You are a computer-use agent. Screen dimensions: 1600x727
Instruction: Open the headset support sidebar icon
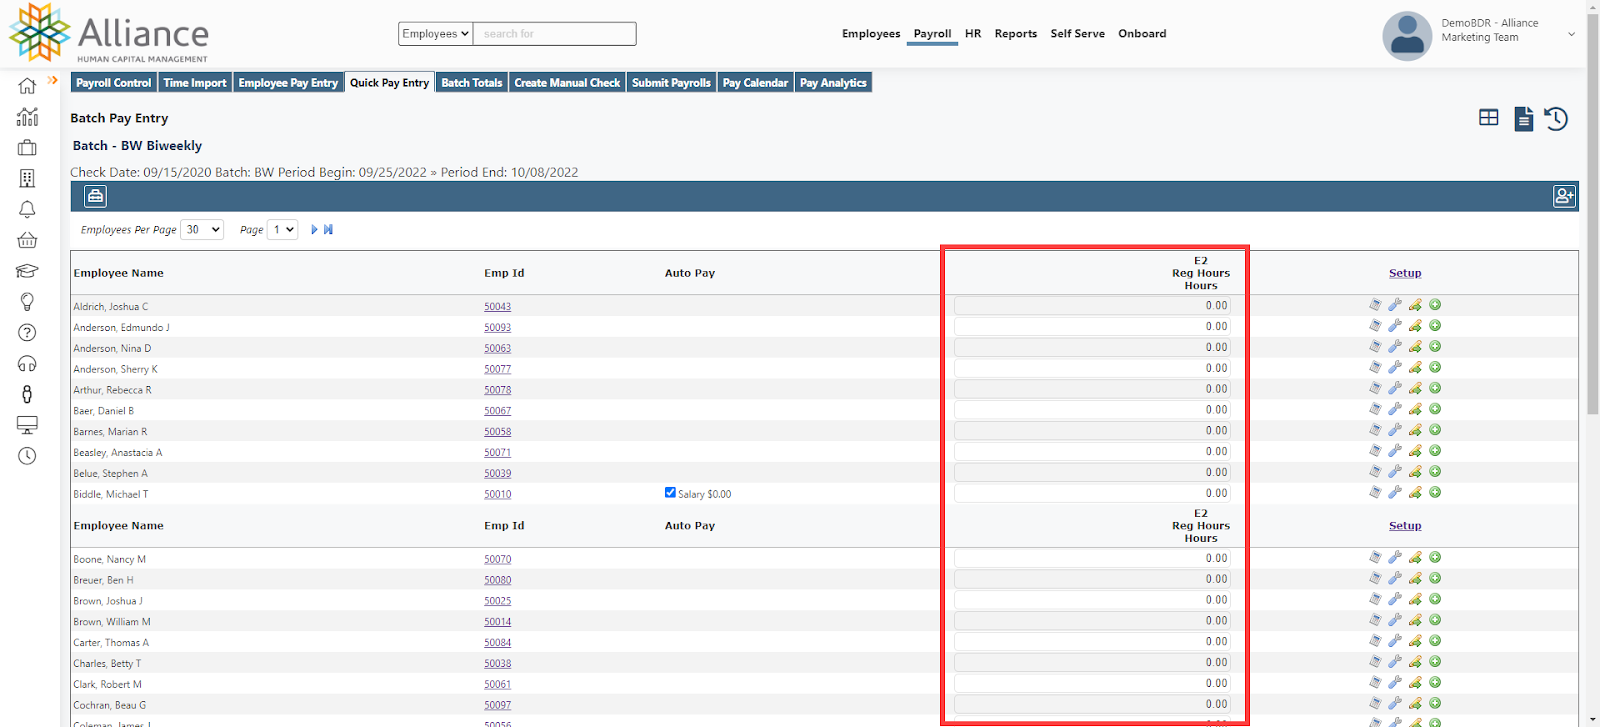(27, 363)
